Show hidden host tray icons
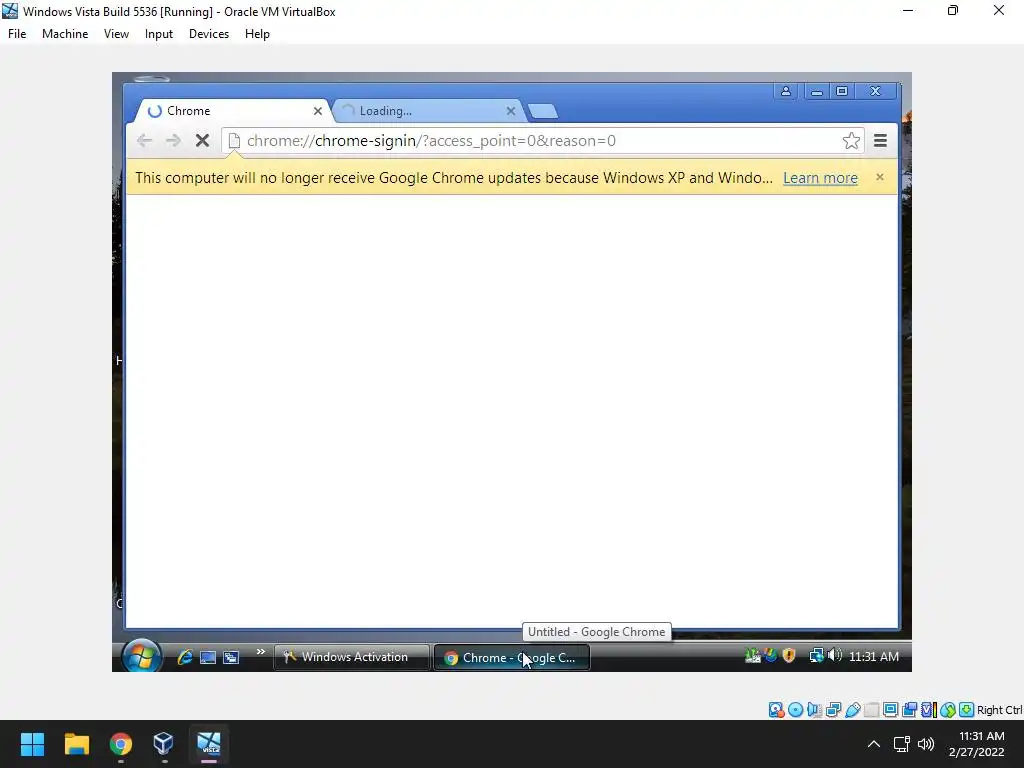The height and width of the screenshot is (768, 1024). [874, 744]
